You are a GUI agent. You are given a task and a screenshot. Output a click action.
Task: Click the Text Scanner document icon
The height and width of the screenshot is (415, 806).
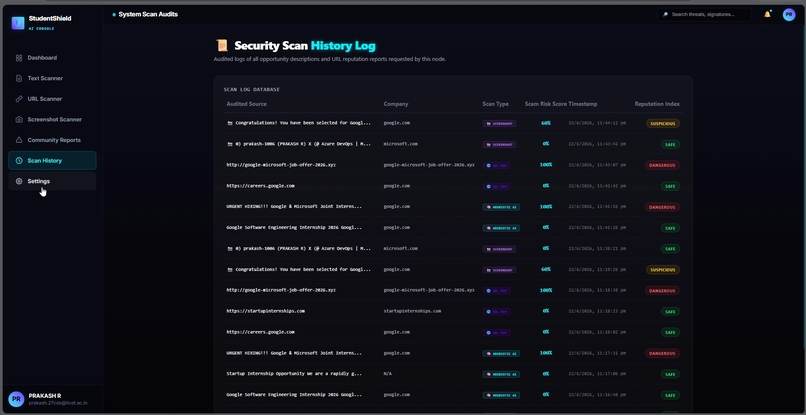click(x=19, y=79)
